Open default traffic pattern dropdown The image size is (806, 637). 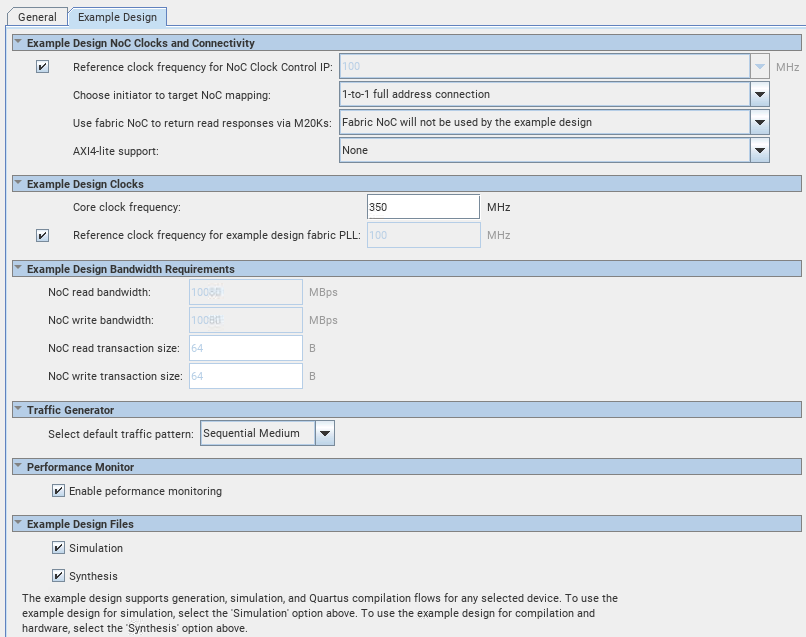coord(325,434)
